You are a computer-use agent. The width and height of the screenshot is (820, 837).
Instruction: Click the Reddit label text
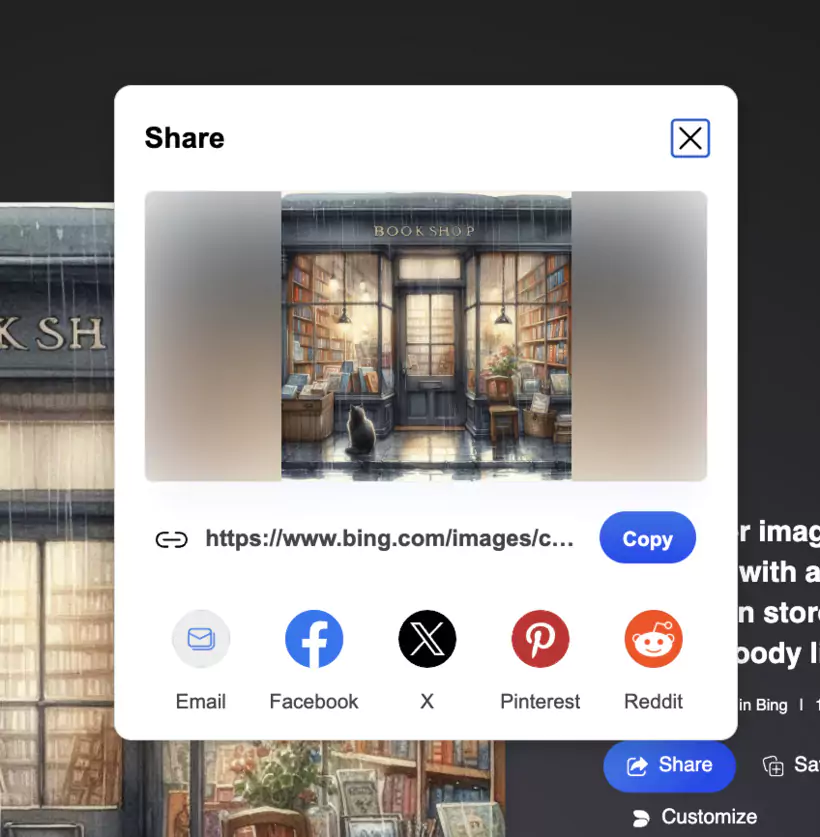653,701
